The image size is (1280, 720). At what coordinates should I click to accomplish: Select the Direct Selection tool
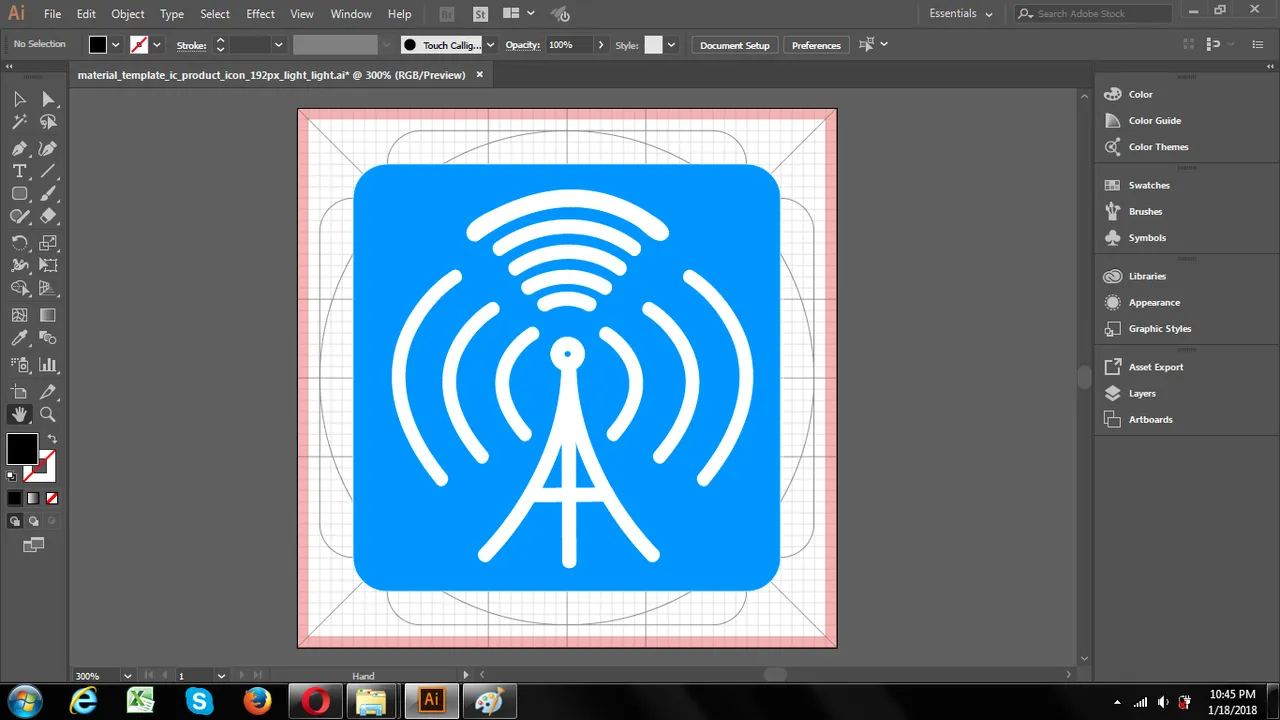48,98
